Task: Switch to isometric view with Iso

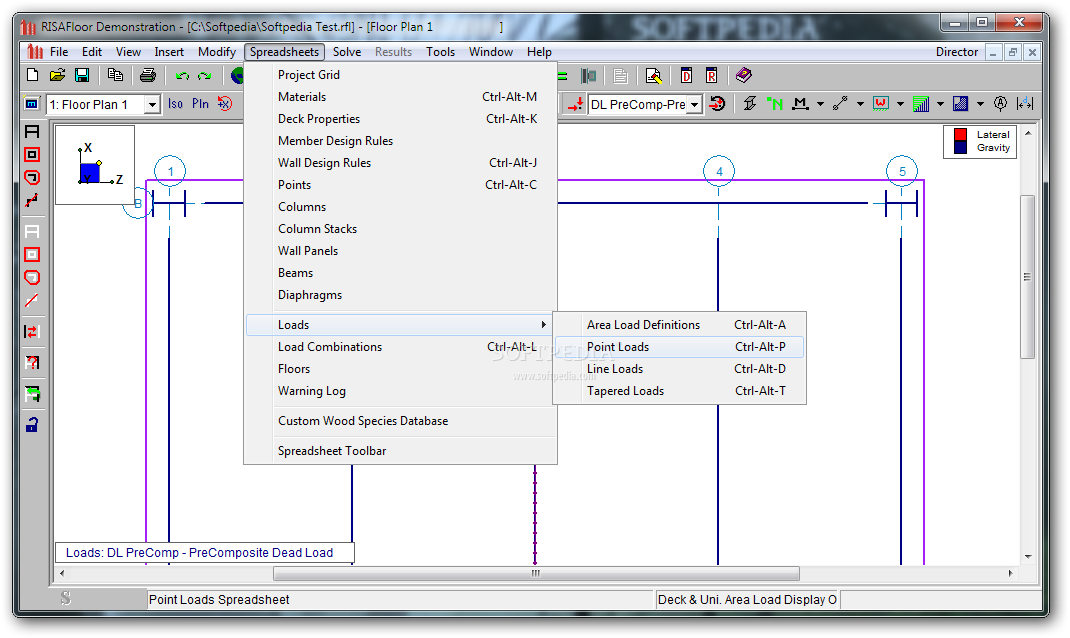Action: click(175, 104)
